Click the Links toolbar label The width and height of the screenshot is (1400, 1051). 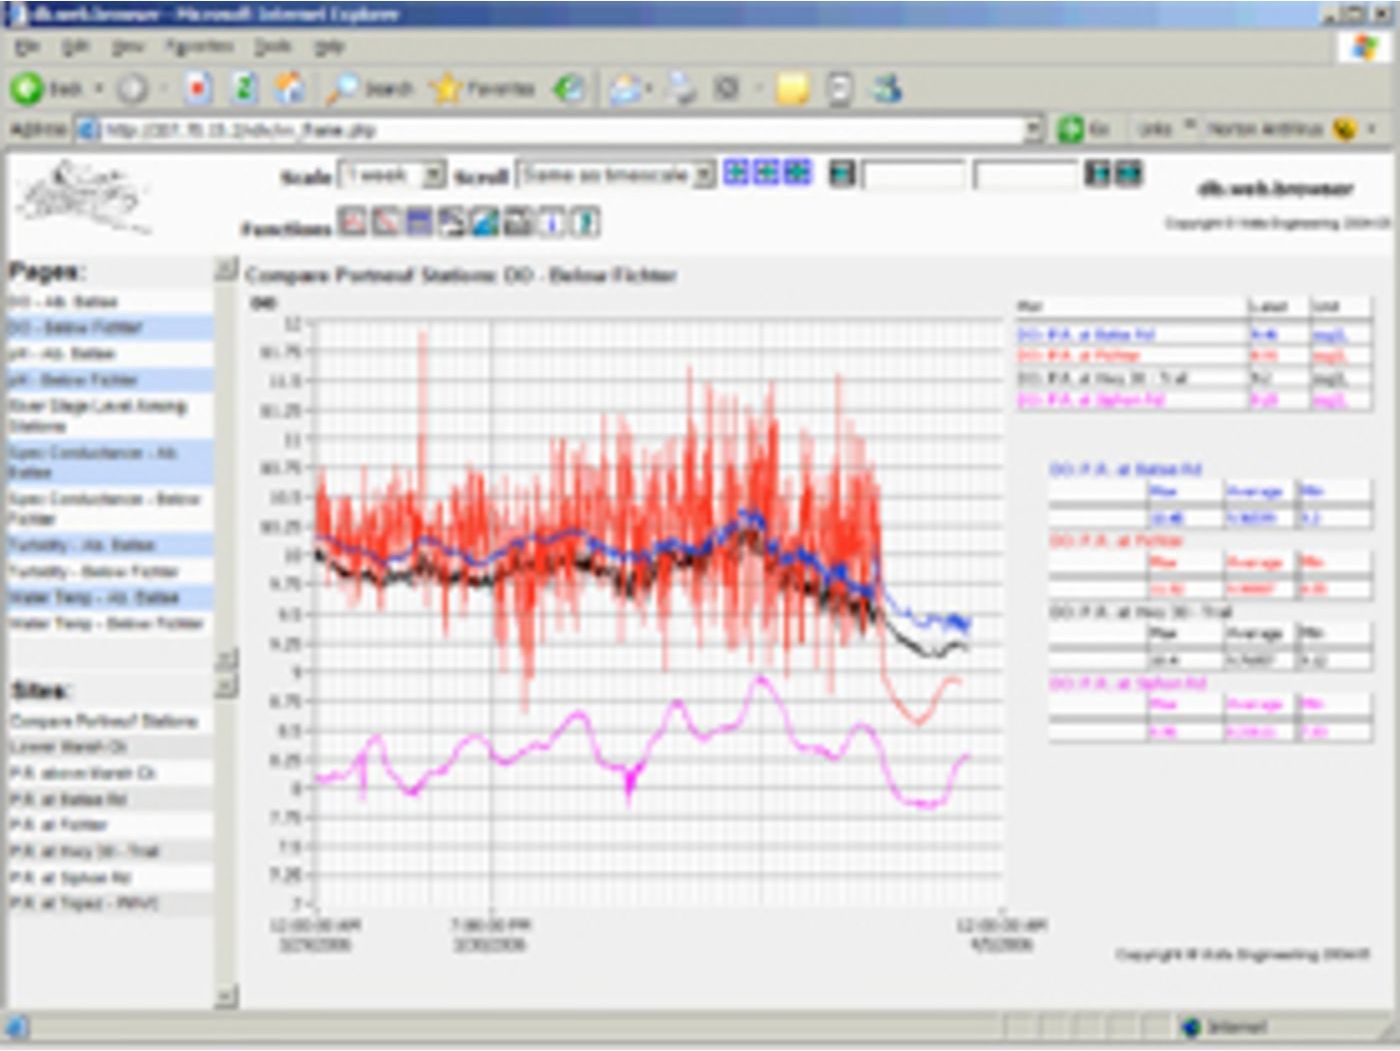pyautogui.click(x=1155, y=130)
